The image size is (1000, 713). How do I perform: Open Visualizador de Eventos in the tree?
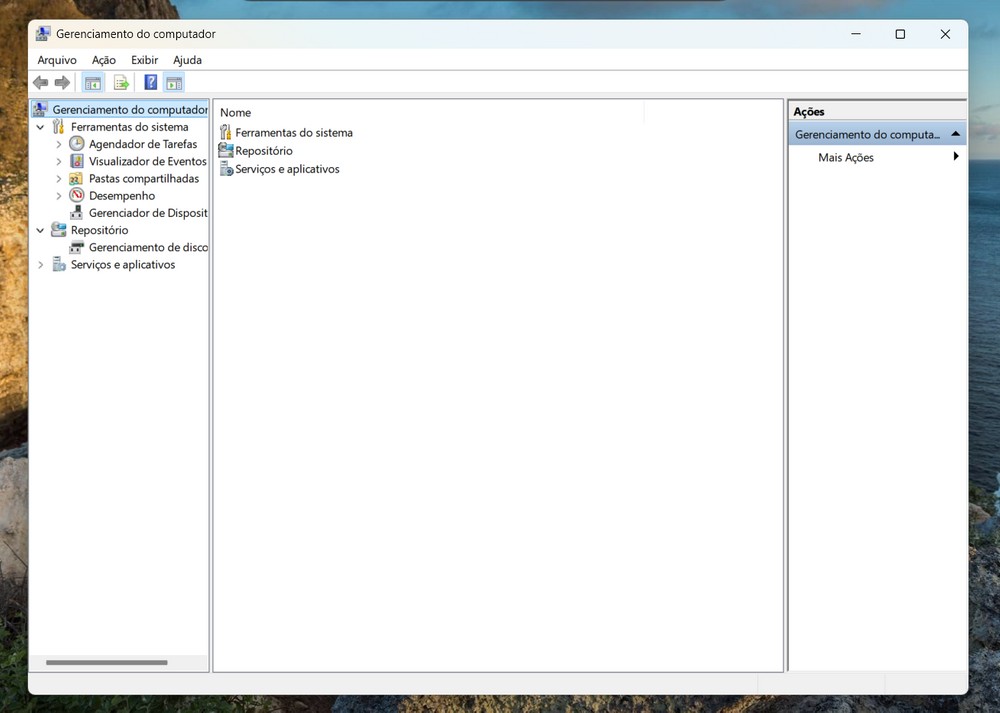pyautogui.click(x=147, y=161)
